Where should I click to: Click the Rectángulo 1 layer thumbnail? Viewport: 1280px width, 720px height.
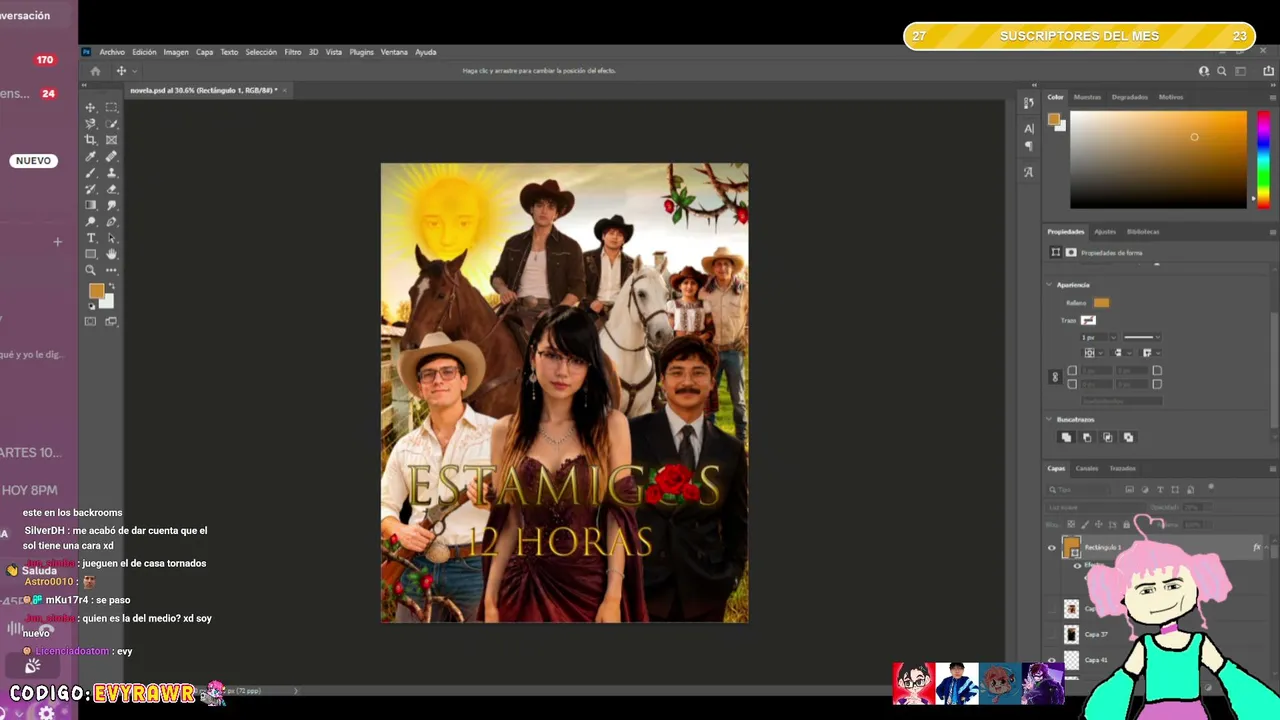[1071, 547]
